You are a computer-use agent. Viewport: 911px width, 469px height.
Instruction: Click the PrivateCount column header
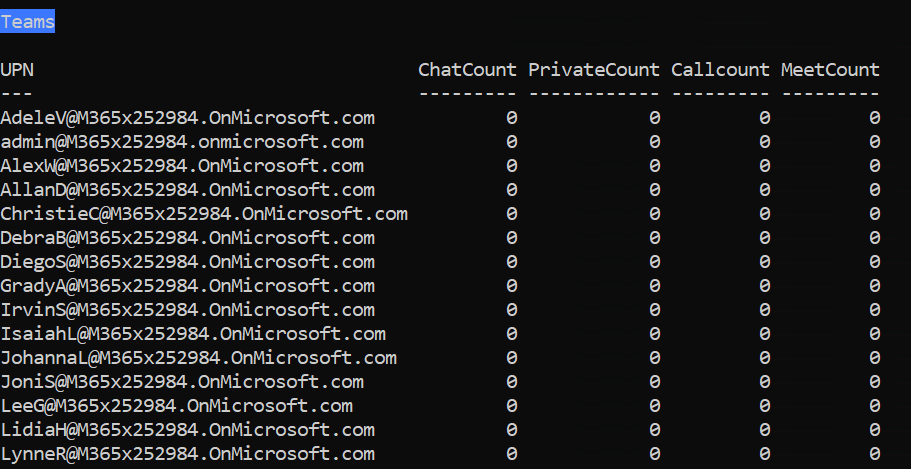click(x=594, y=70)
